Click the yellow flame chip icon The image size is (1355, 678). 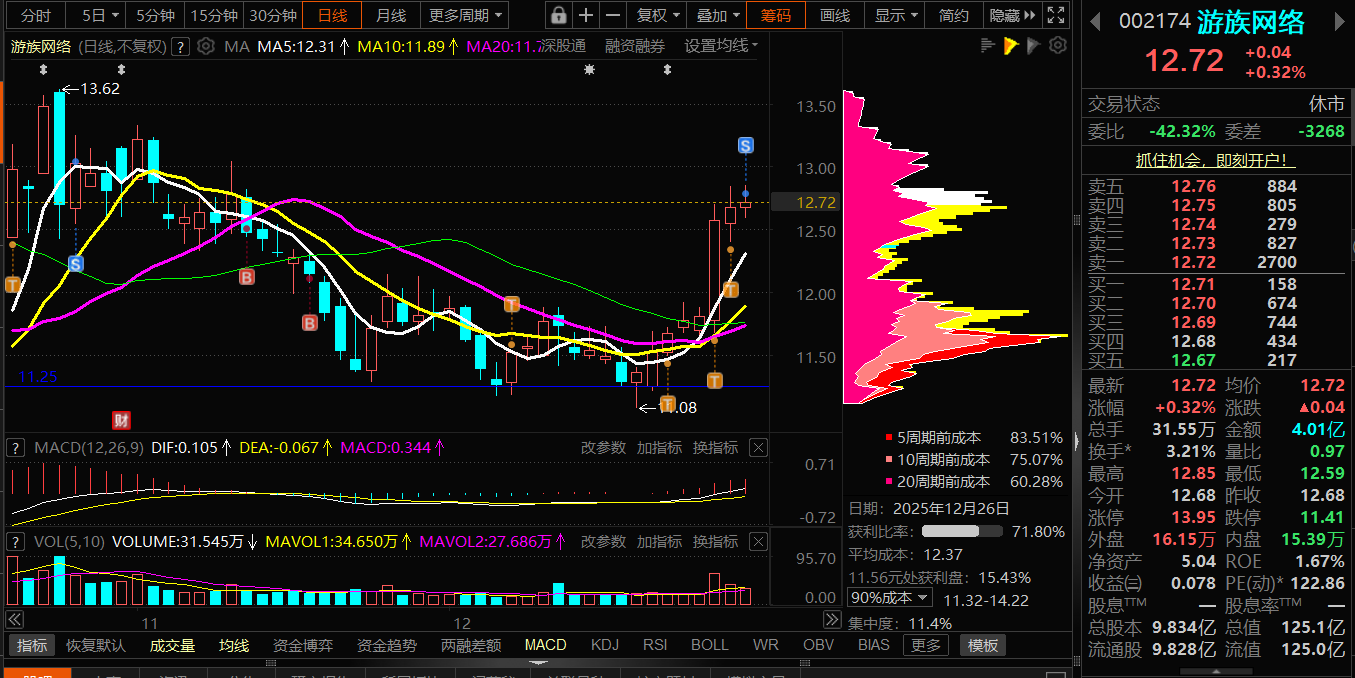[1011, 45]
